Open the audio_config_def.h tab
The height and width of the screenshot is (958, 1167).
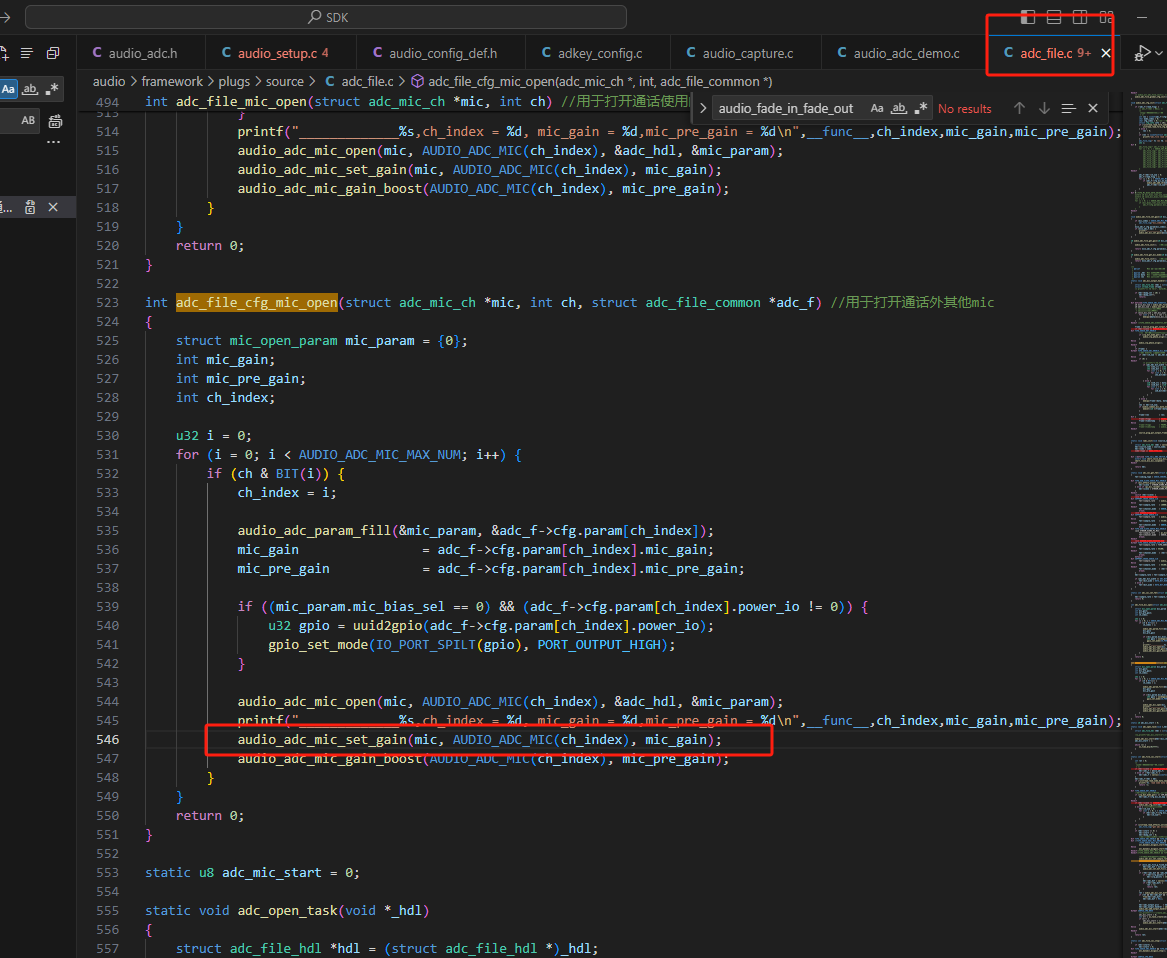(441, 53)
